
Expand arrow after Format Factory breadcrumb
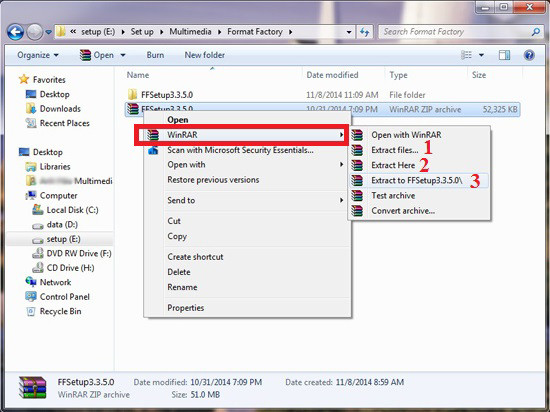(290, 32)
